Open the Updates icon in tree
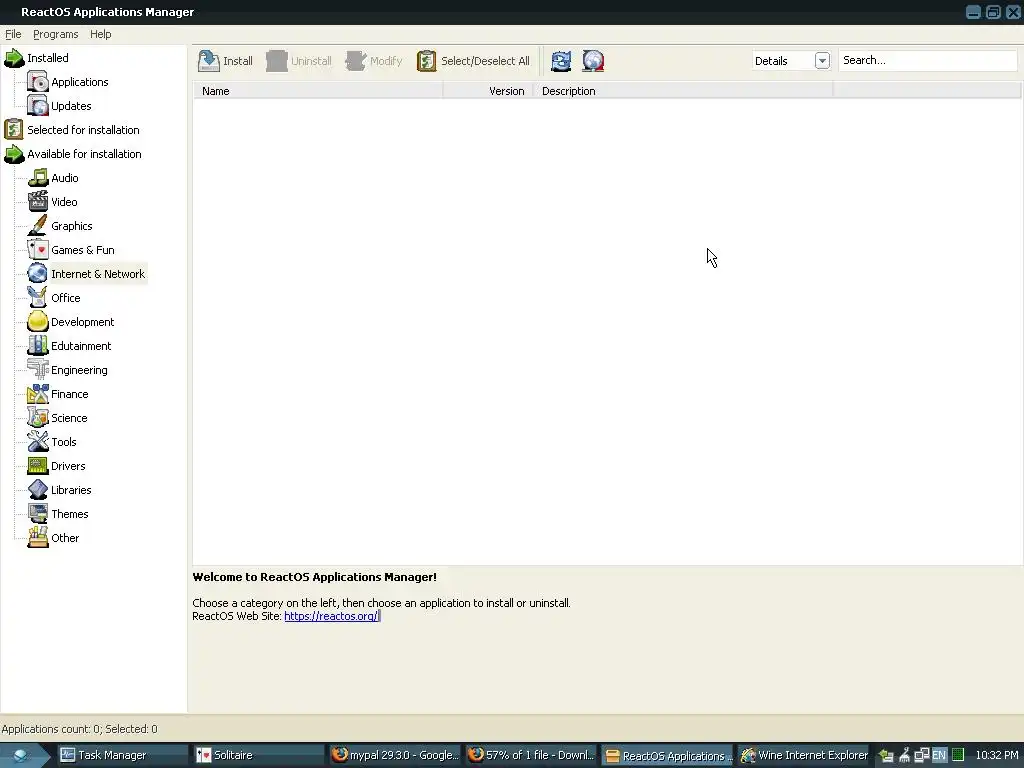 pyautogui.click(x=38, y=106)
